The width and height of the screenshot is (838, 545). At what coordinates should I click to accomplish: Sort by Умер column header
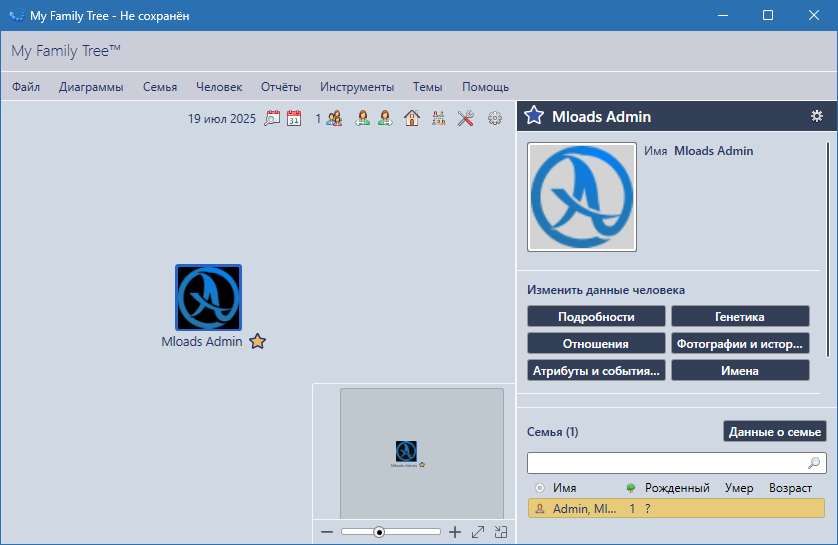[739, 488]
